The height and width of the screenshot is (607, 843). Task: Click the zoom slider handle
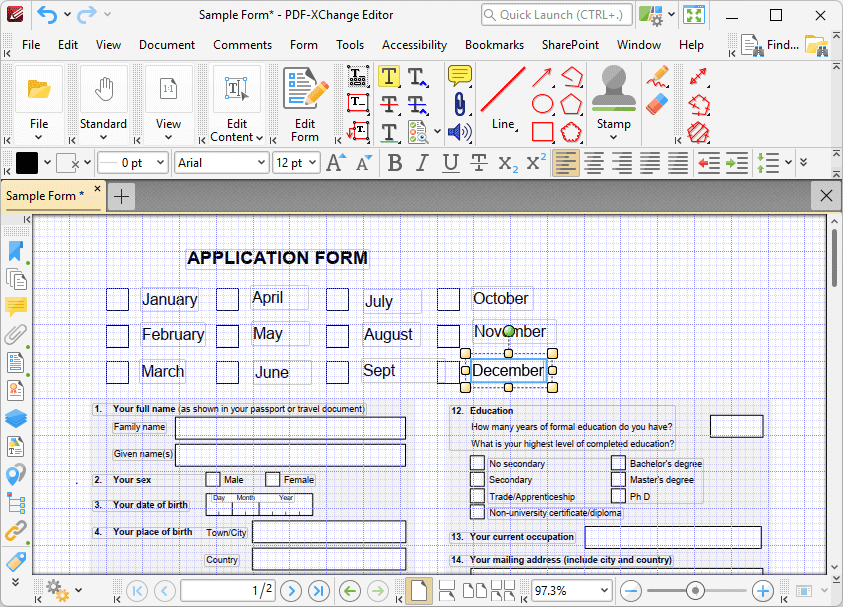(x=695, y=591)
